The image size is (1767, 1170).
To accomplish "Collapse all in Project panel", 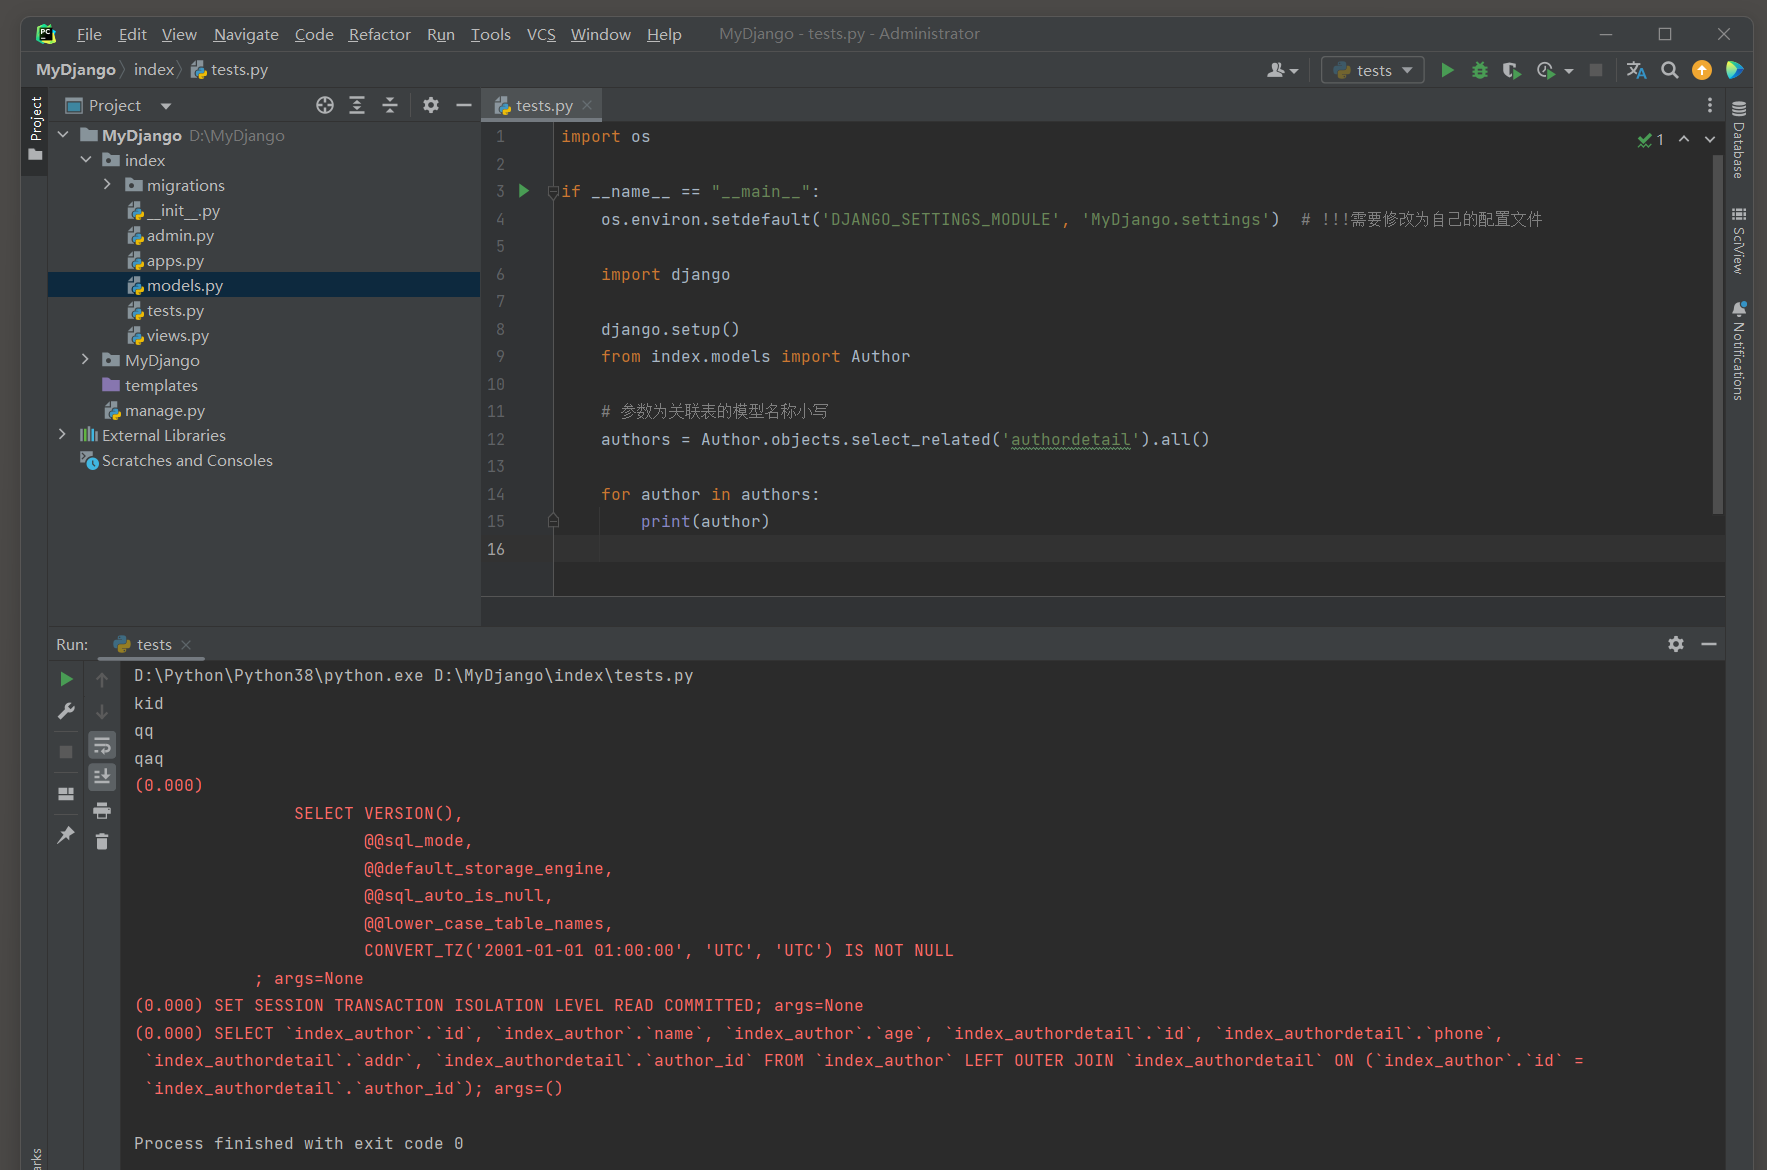I will tap(390, 105).
